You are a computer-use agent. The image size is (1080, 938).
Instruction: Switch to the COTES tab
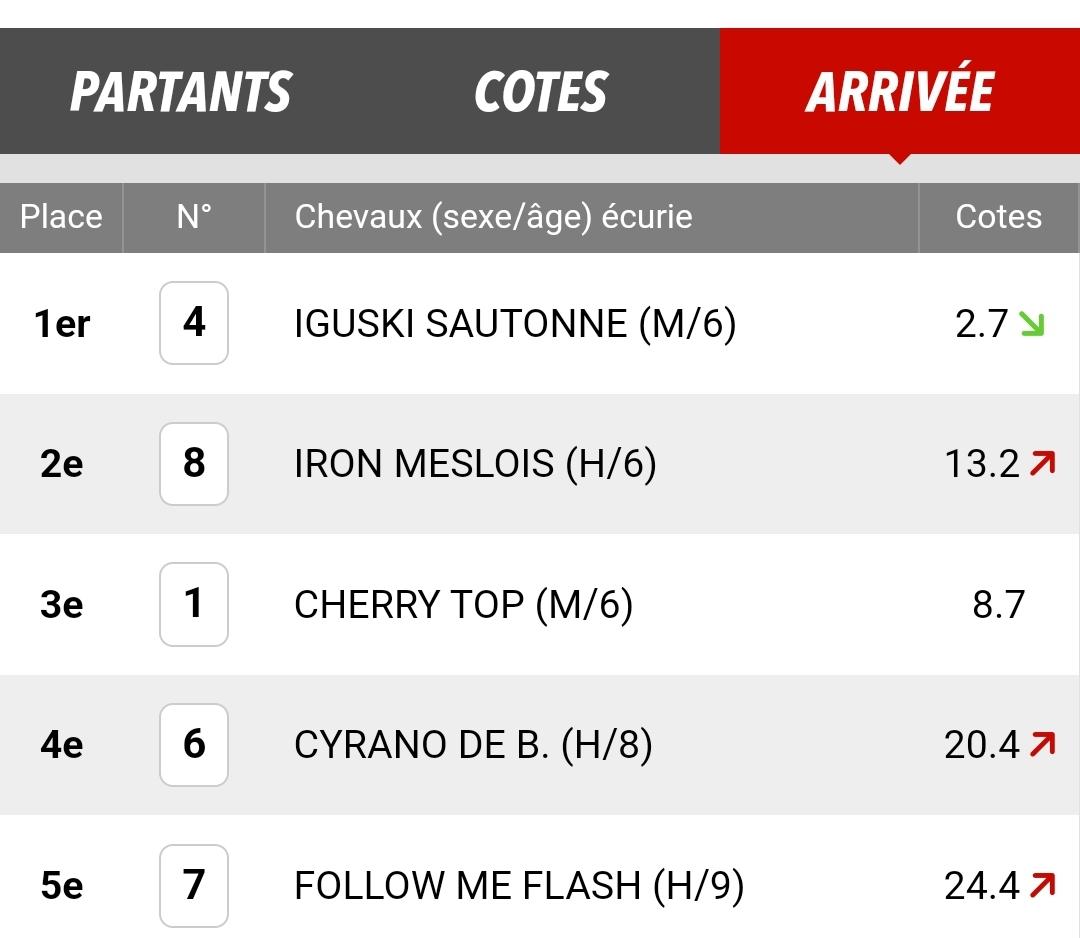(541, 91)
